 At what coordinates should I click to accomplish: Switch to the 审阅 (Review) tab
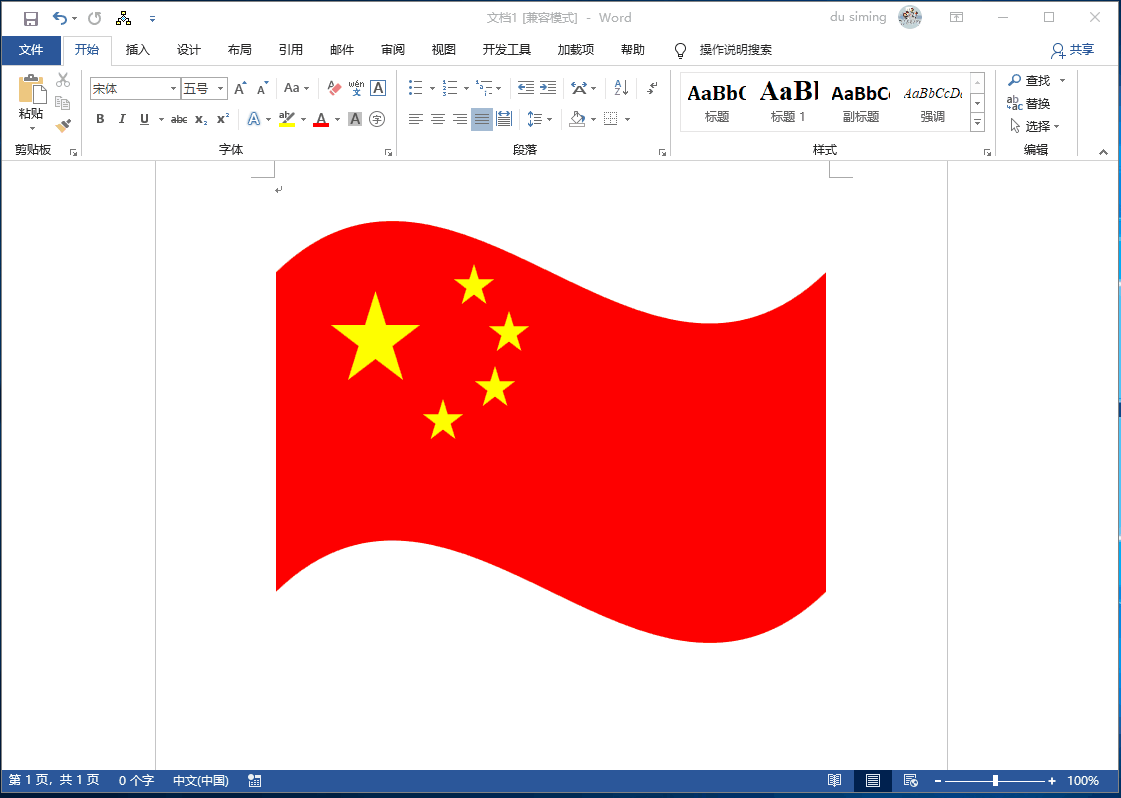click(x=392, y=50)
